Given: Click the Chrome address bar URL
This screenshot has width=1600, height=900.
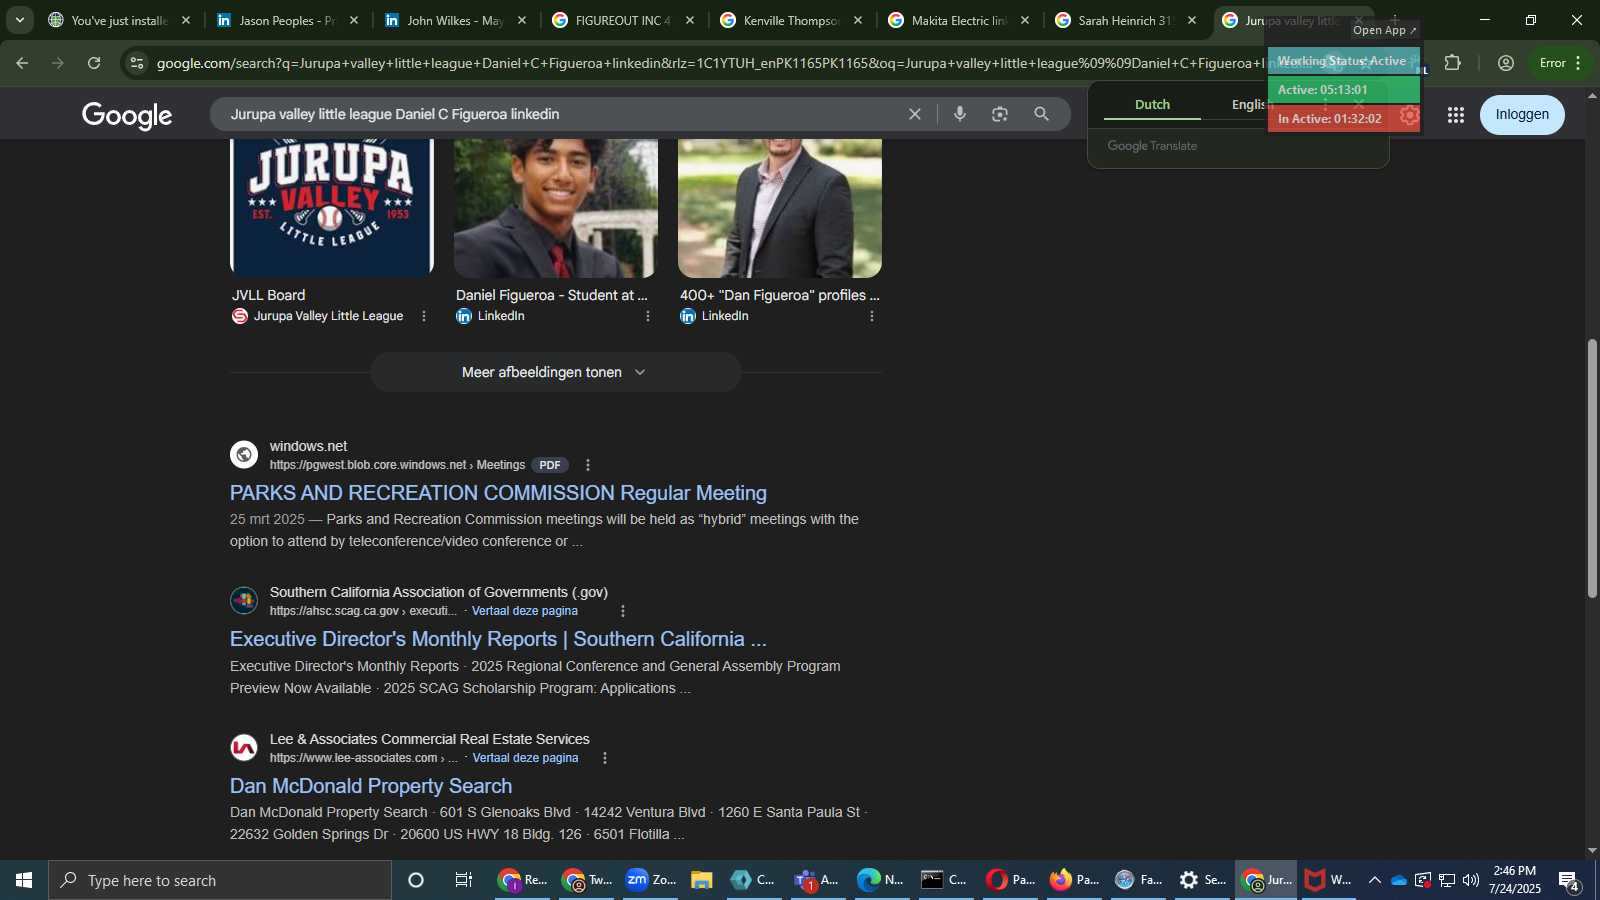Looking at the screenshot, I should pos(710,63).
